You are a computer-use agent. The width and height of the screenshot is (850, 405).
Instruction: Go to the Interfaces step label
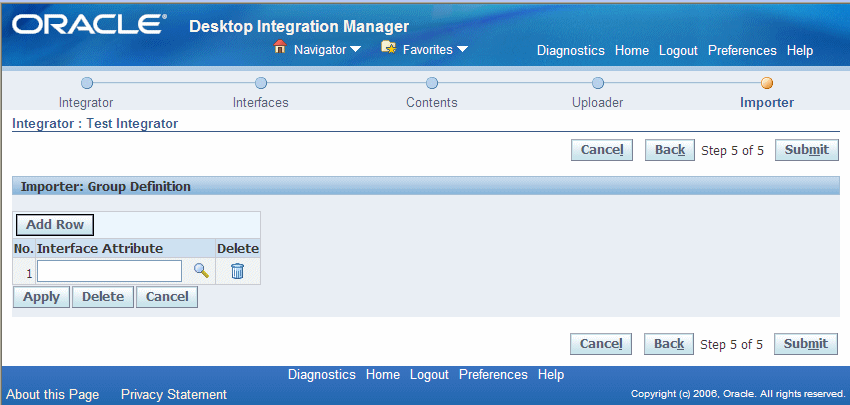coord(260,102)
